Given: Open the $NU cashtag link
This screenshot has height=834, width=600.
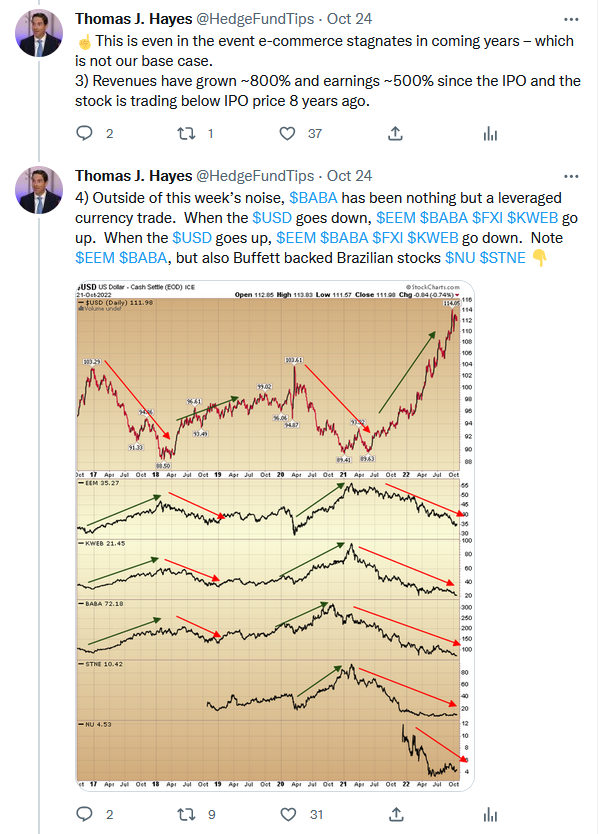Looking at the screenshot, I should [460, 258].
